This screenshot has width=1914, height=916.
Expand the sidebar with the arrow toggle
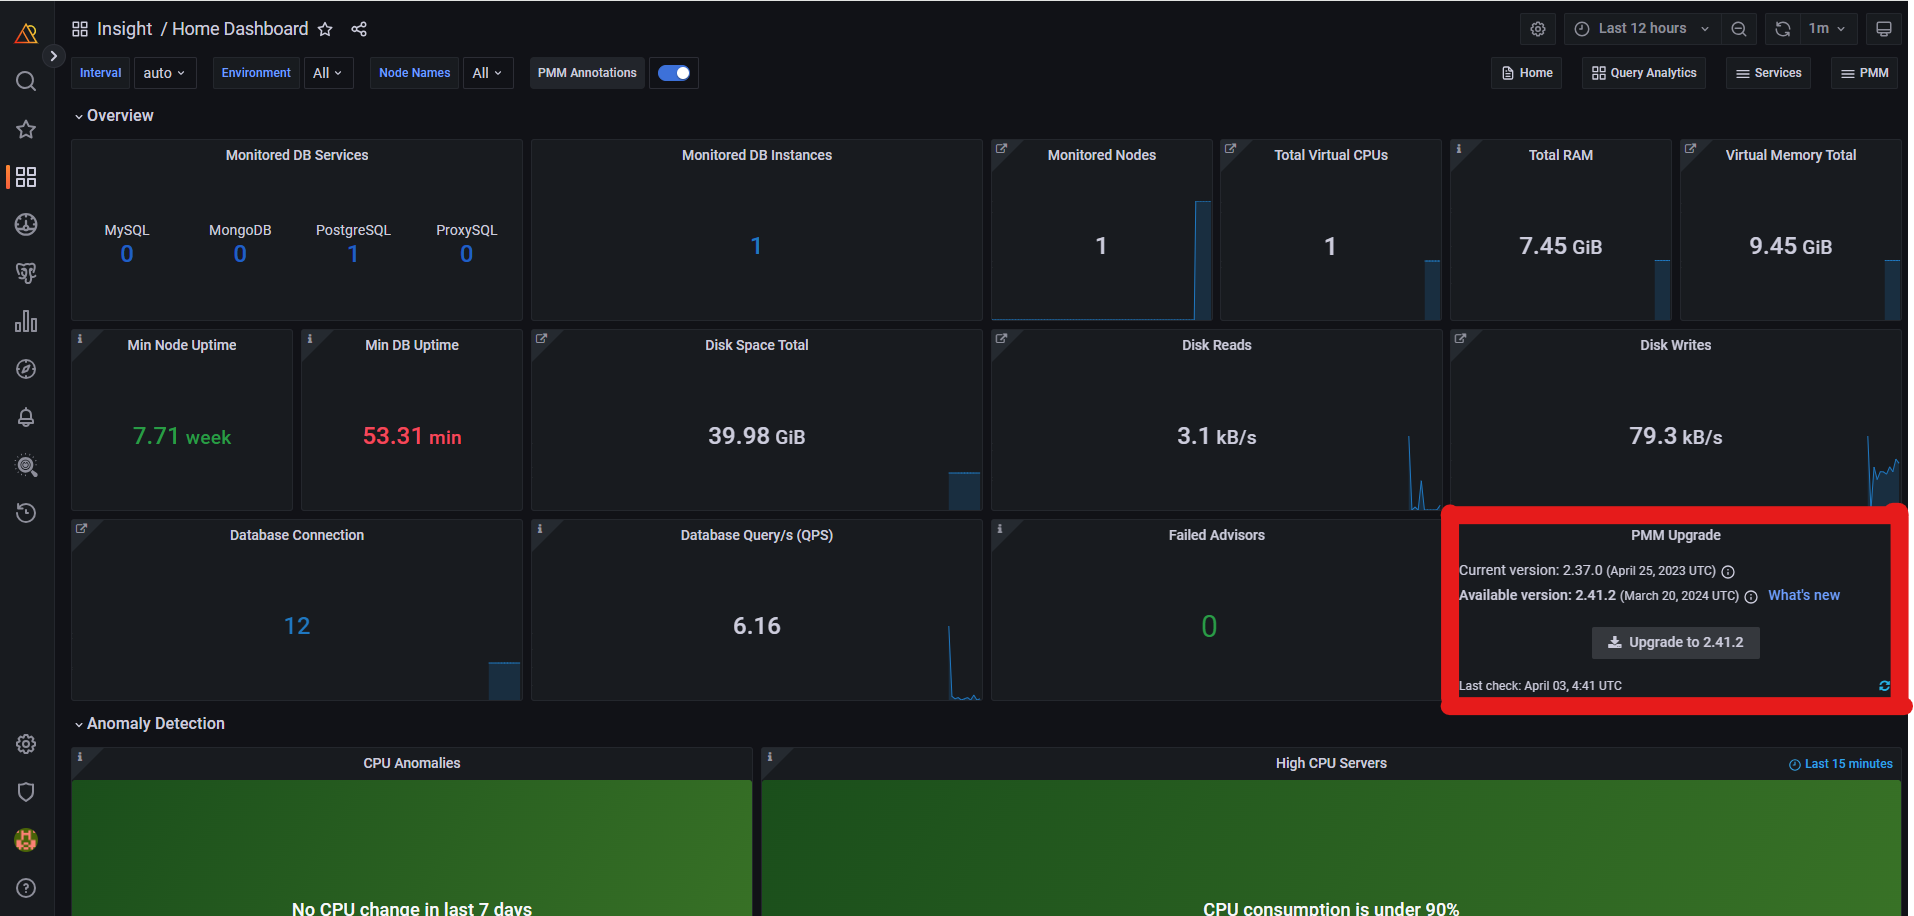[54, 56]
